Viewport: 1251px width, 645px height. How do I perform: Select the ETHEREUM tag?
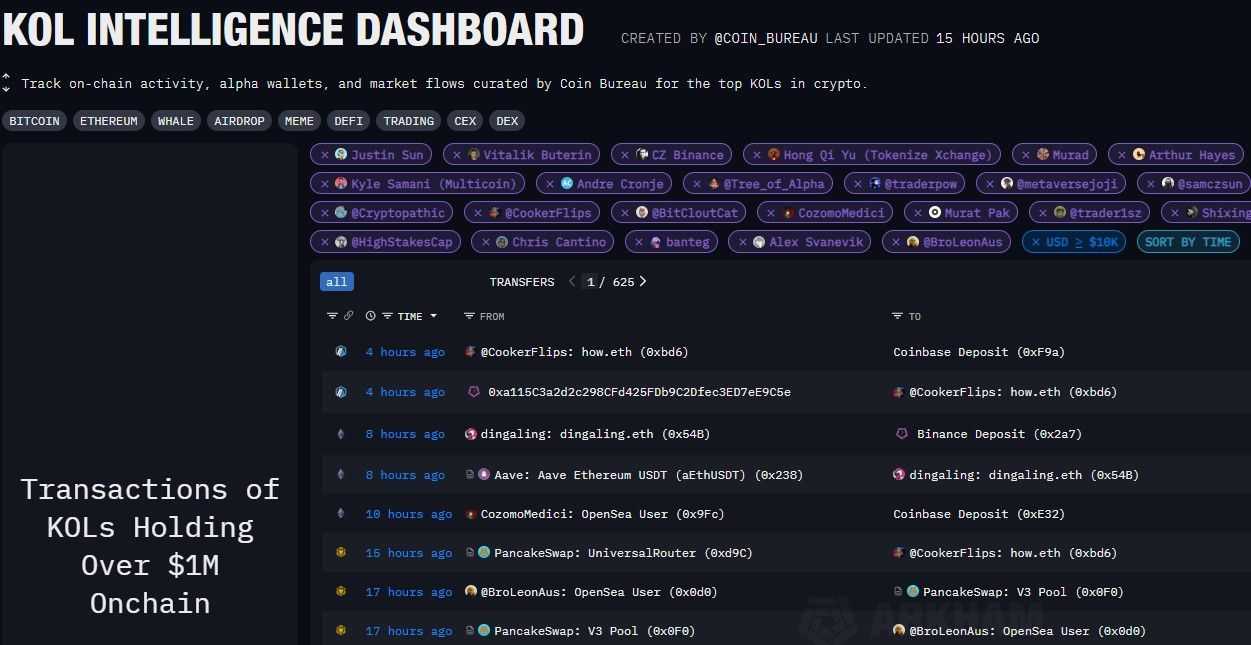(109, 121)
